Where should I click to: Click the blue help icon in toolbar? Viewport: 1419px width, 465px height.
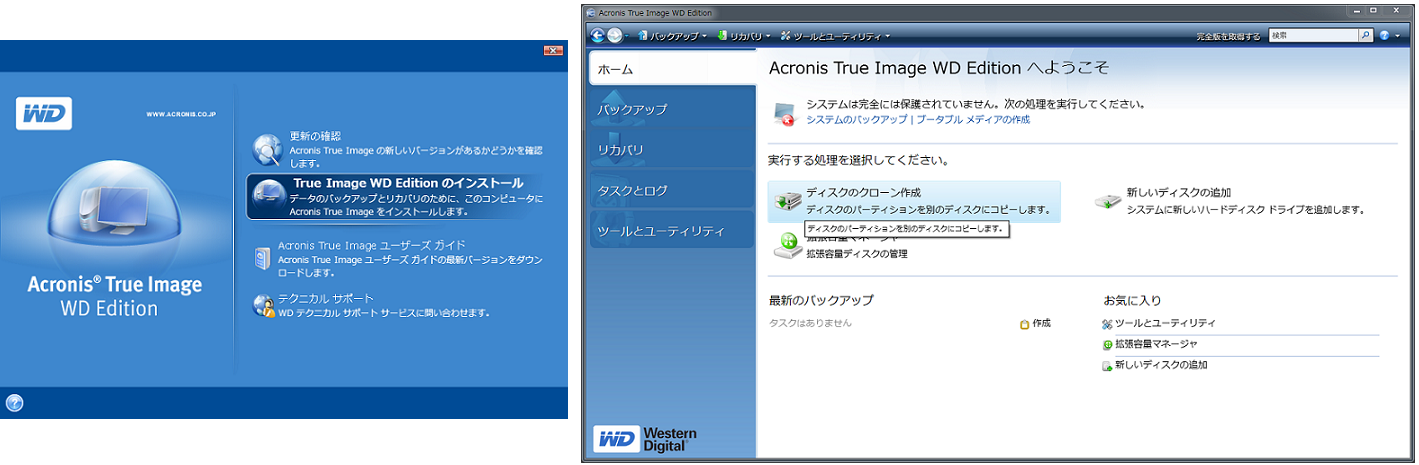point(1385,35)
